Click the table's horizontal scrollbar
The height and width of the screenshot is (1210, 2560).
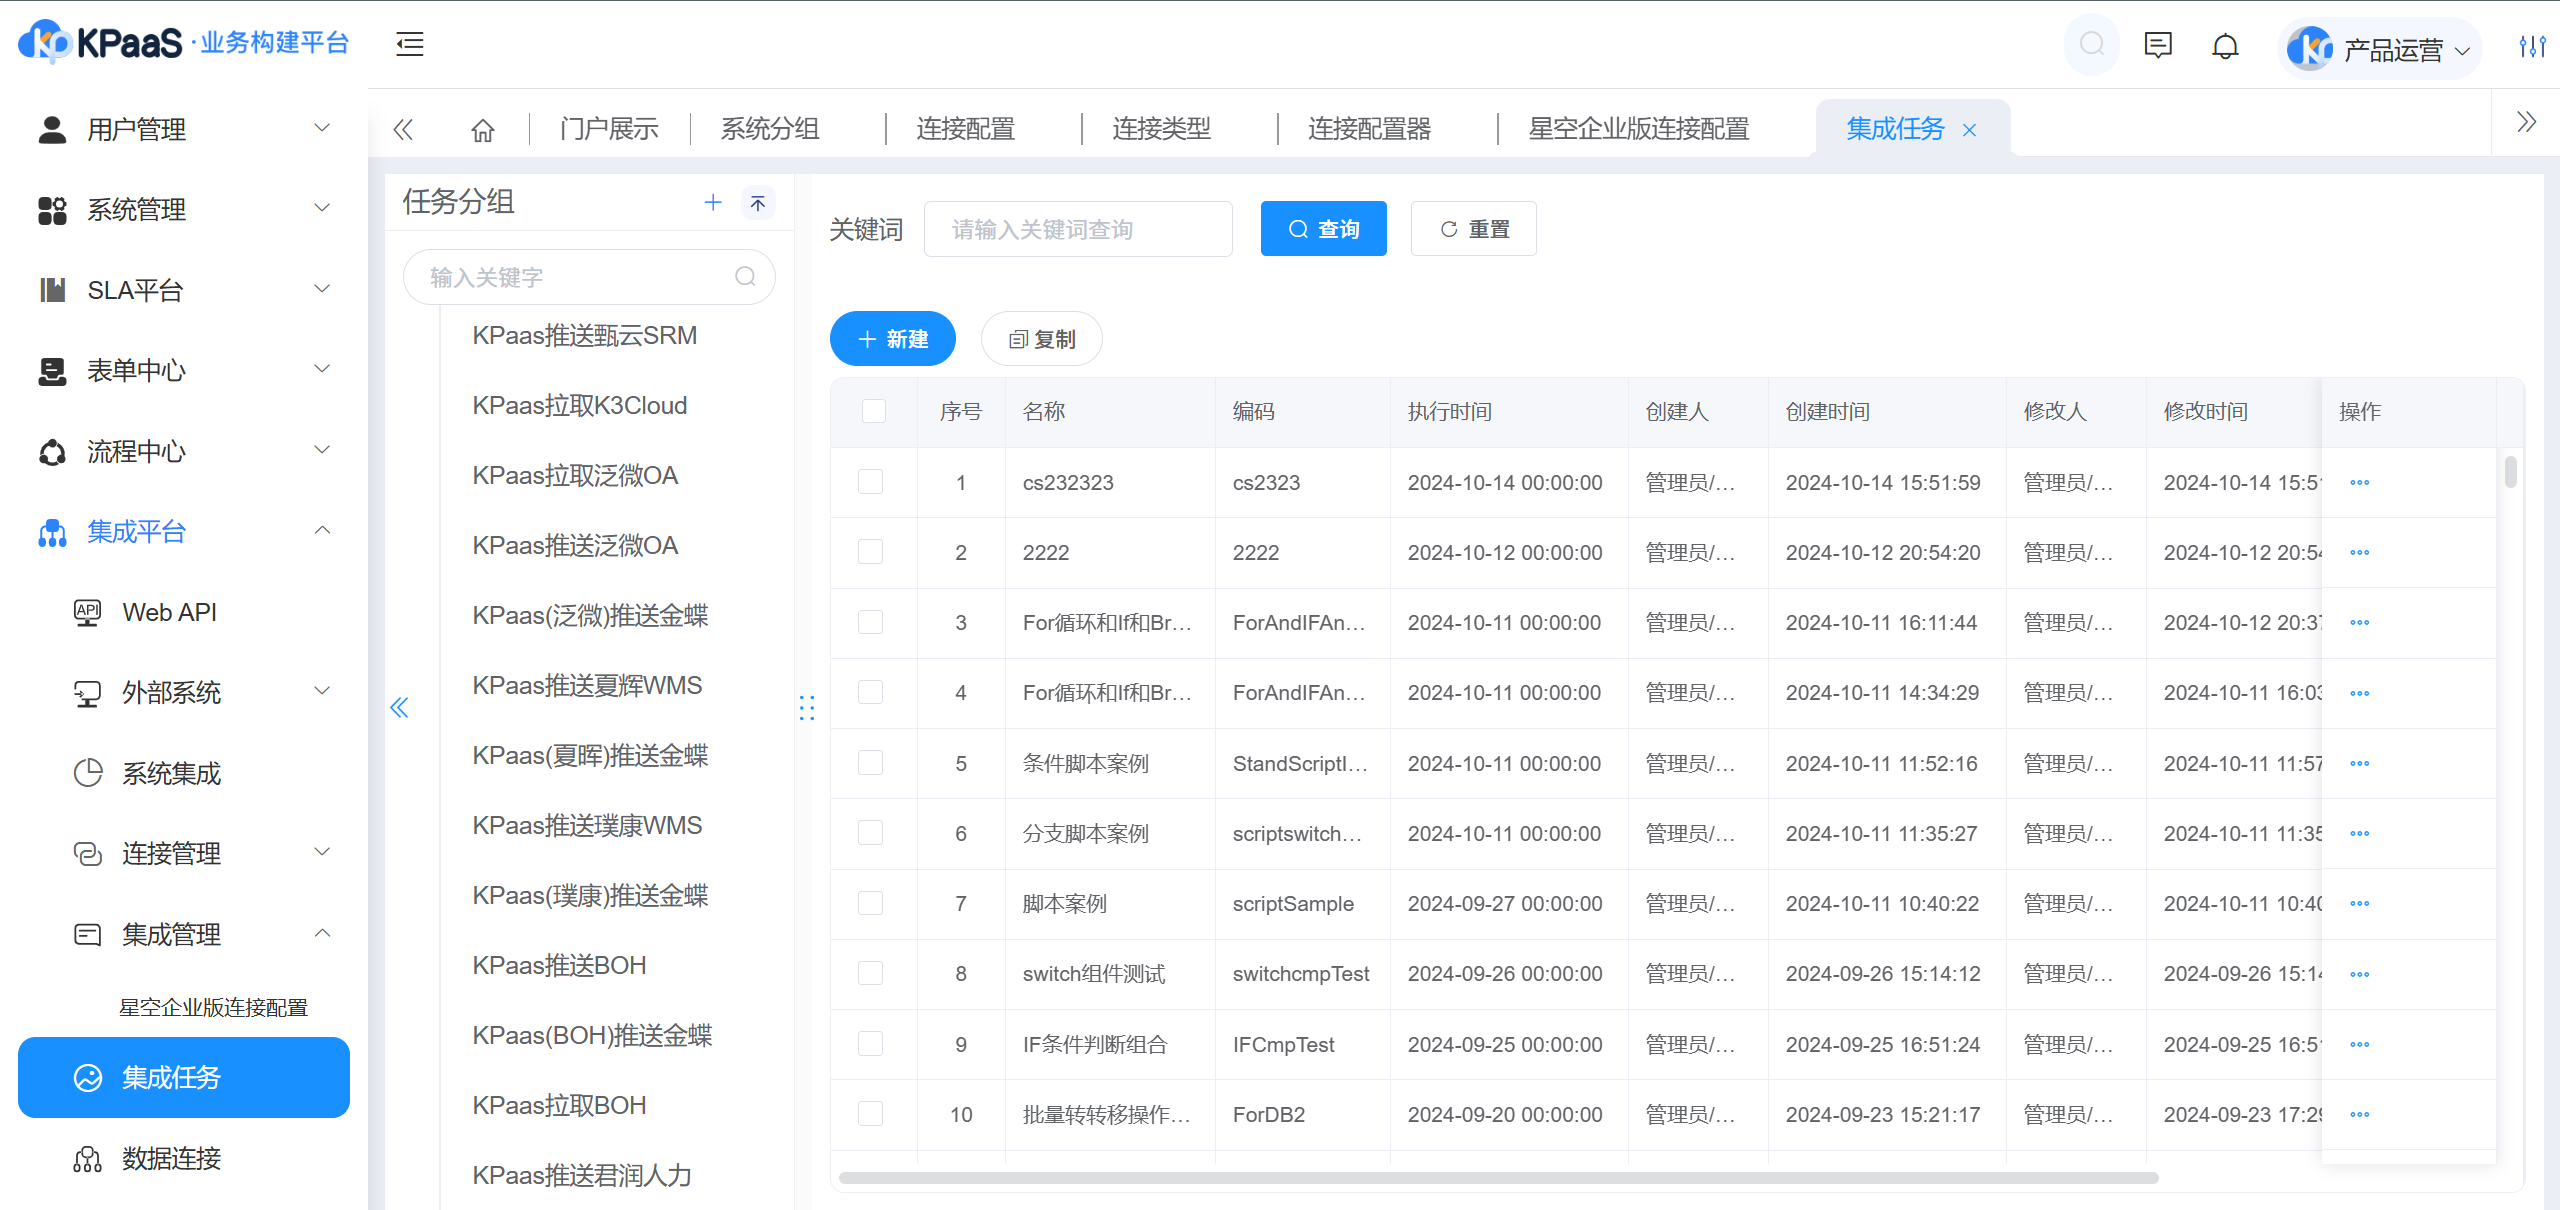point(1498,1178)
